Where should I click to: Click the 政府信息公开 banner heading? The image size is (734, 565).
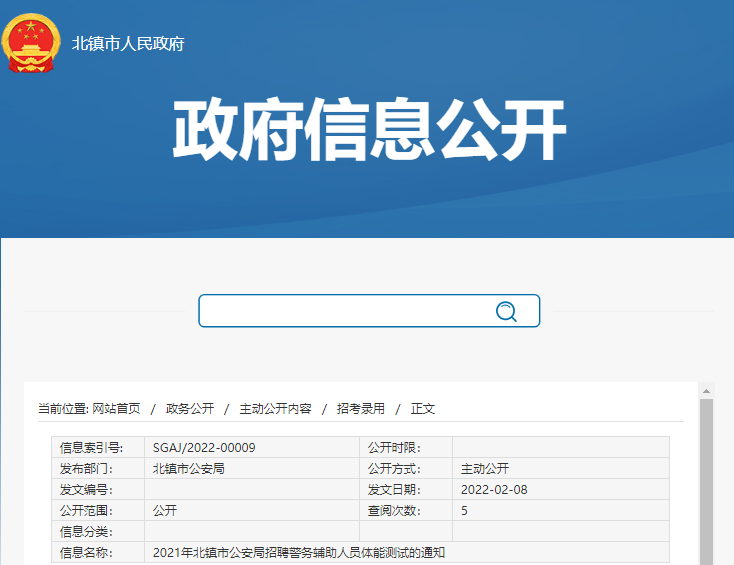coord(369,131)
